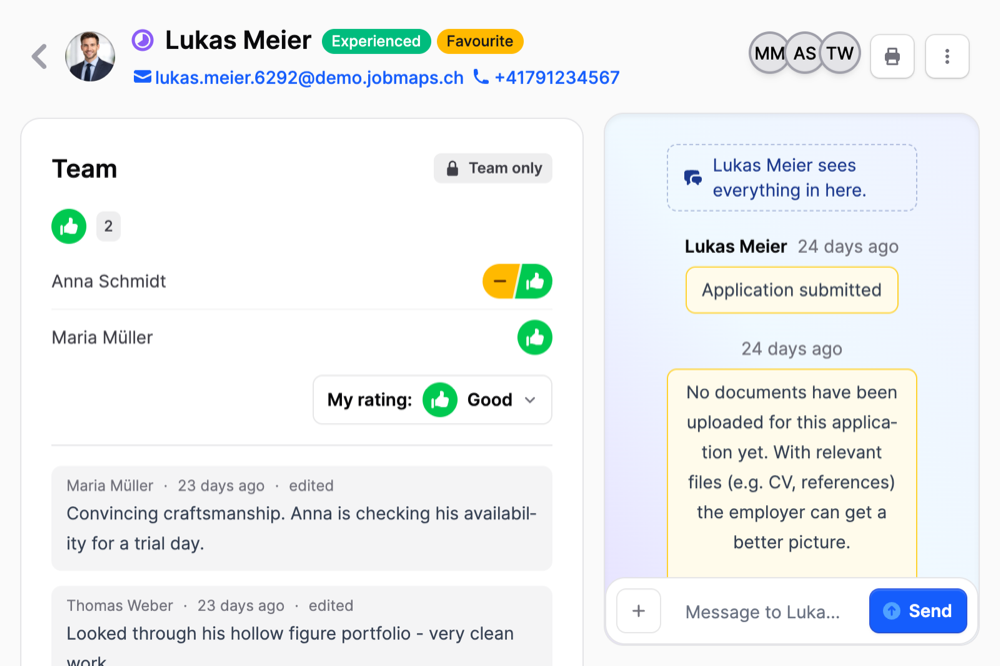Click the Application submitted message
Viewport: 1000px width, 666px height.
[791, 290]
